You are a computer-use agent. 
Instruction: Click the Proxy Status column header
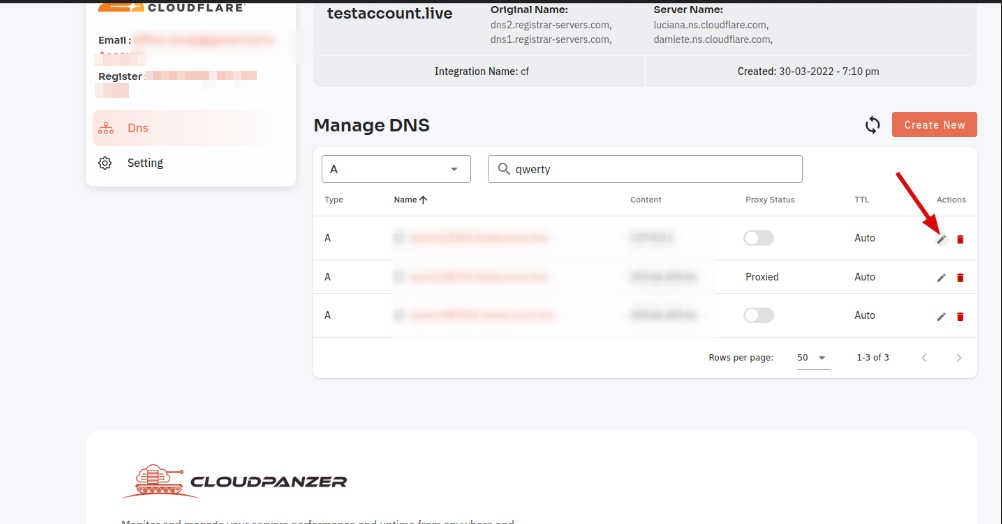click(x=770, y=199)
